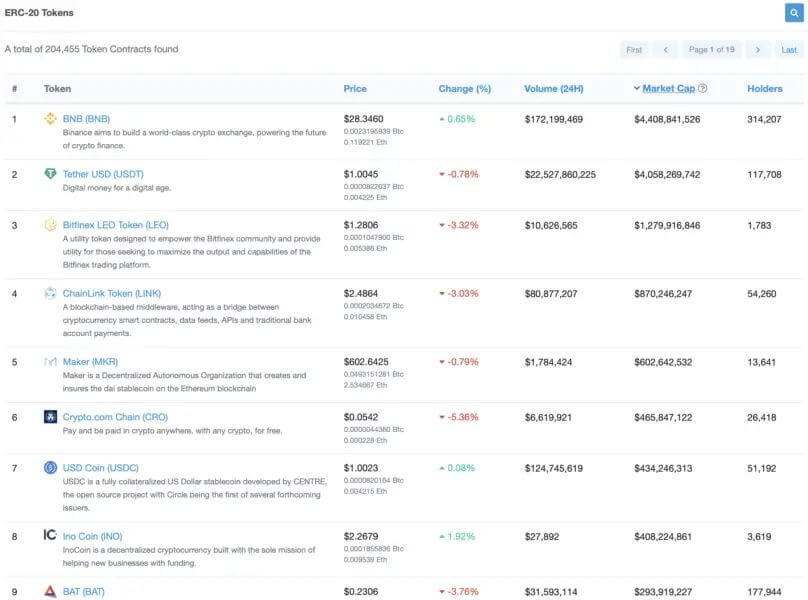
Task: Open ChainLink Token (LINK) page
Action: [x=112, y=294]
